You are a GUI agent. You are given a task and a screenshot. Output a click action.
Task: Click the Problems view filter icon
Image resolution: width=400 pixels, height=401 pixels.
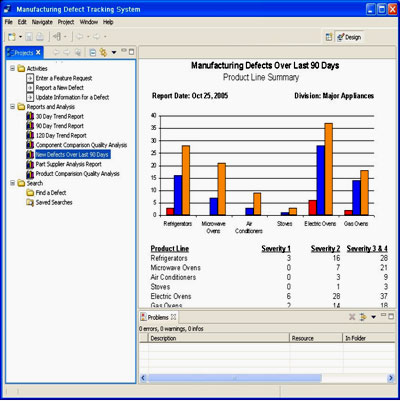tap(363, 317)
